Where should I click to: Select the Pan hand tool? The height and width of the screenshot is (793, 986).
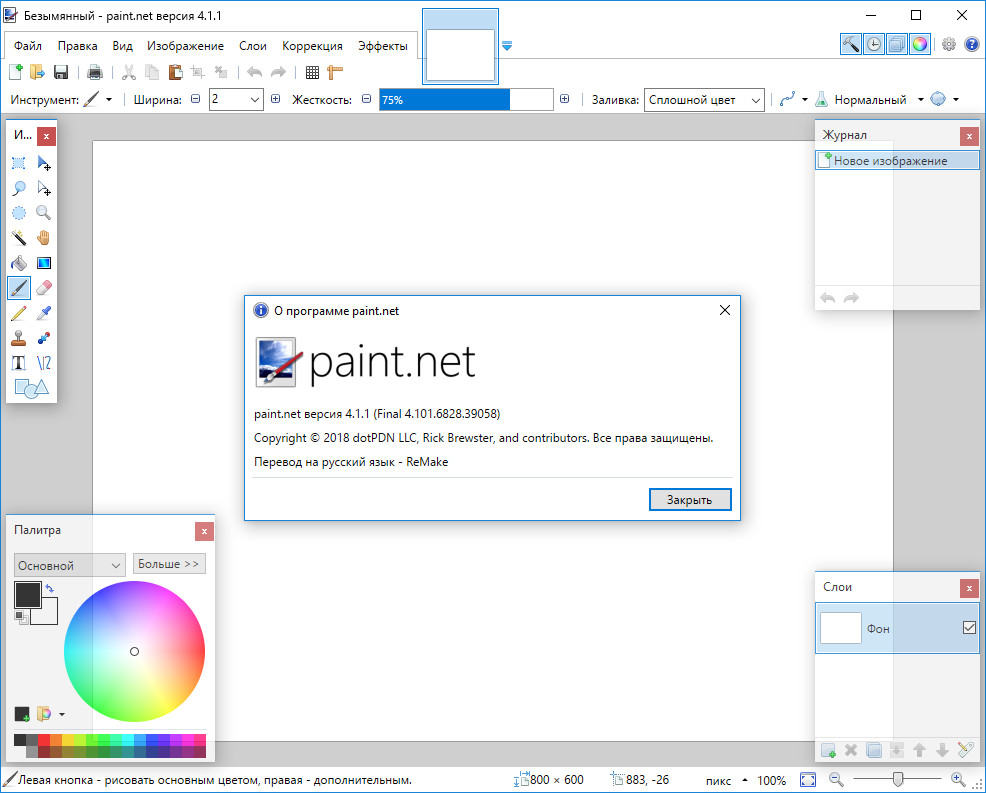43,238
